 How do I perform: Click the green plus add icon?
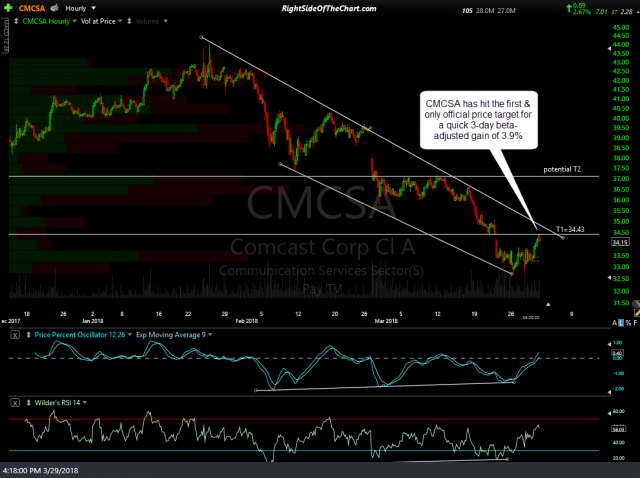(8, 8)
